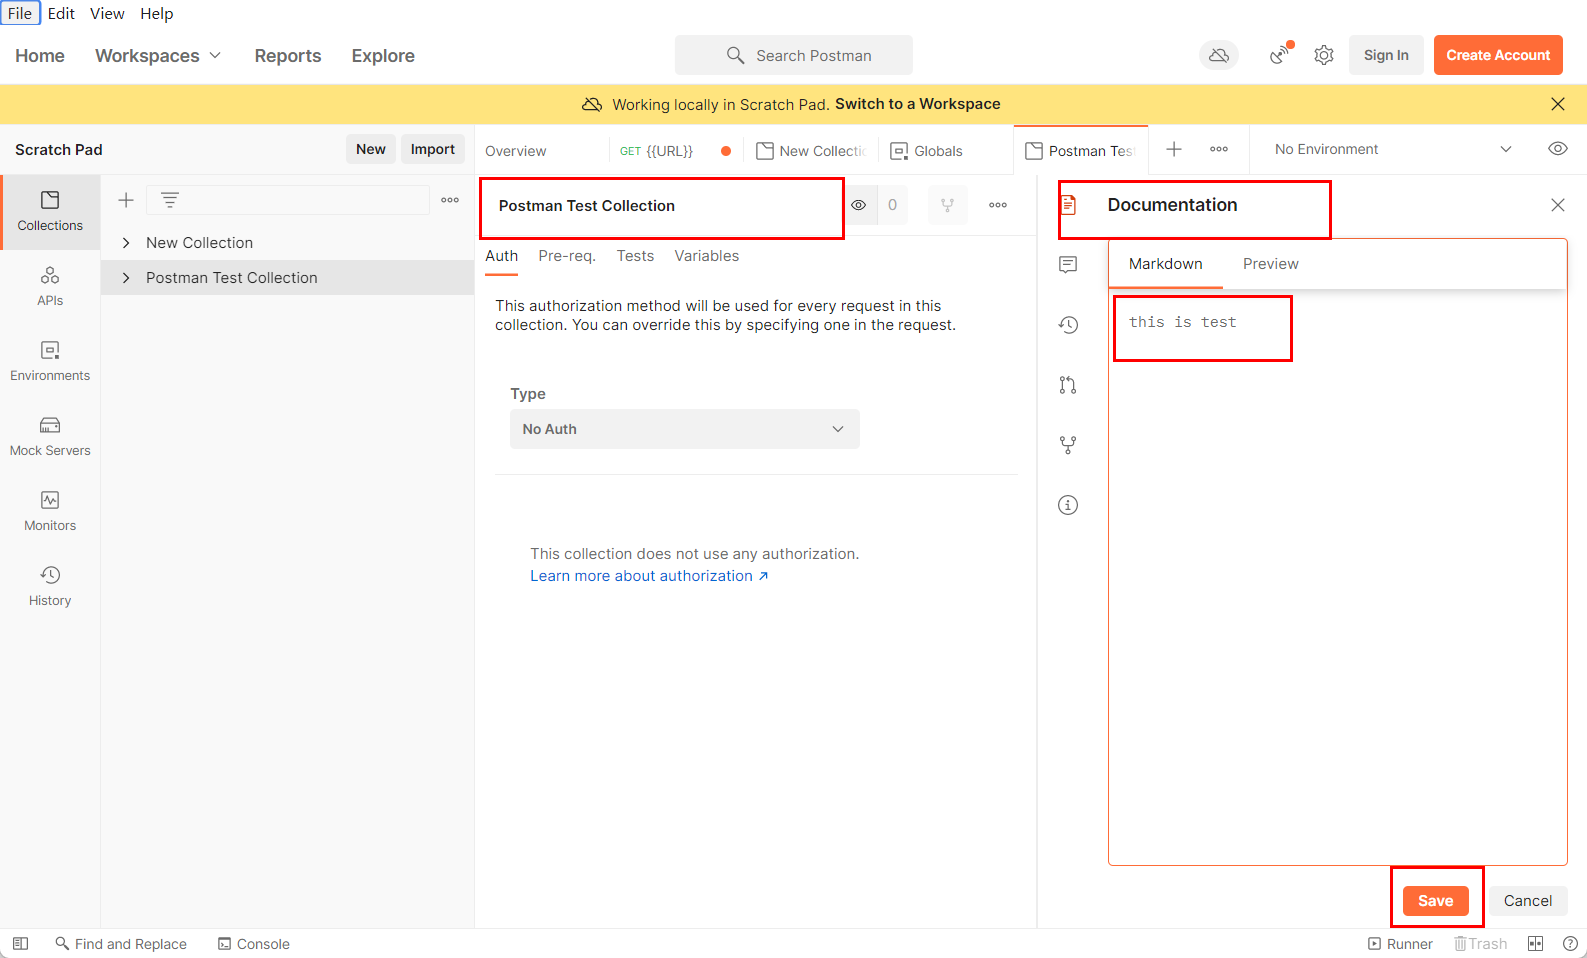Viewport: 1587px width, 958px height.
Task: Open the File menu
Action: [x=20, y=13]
